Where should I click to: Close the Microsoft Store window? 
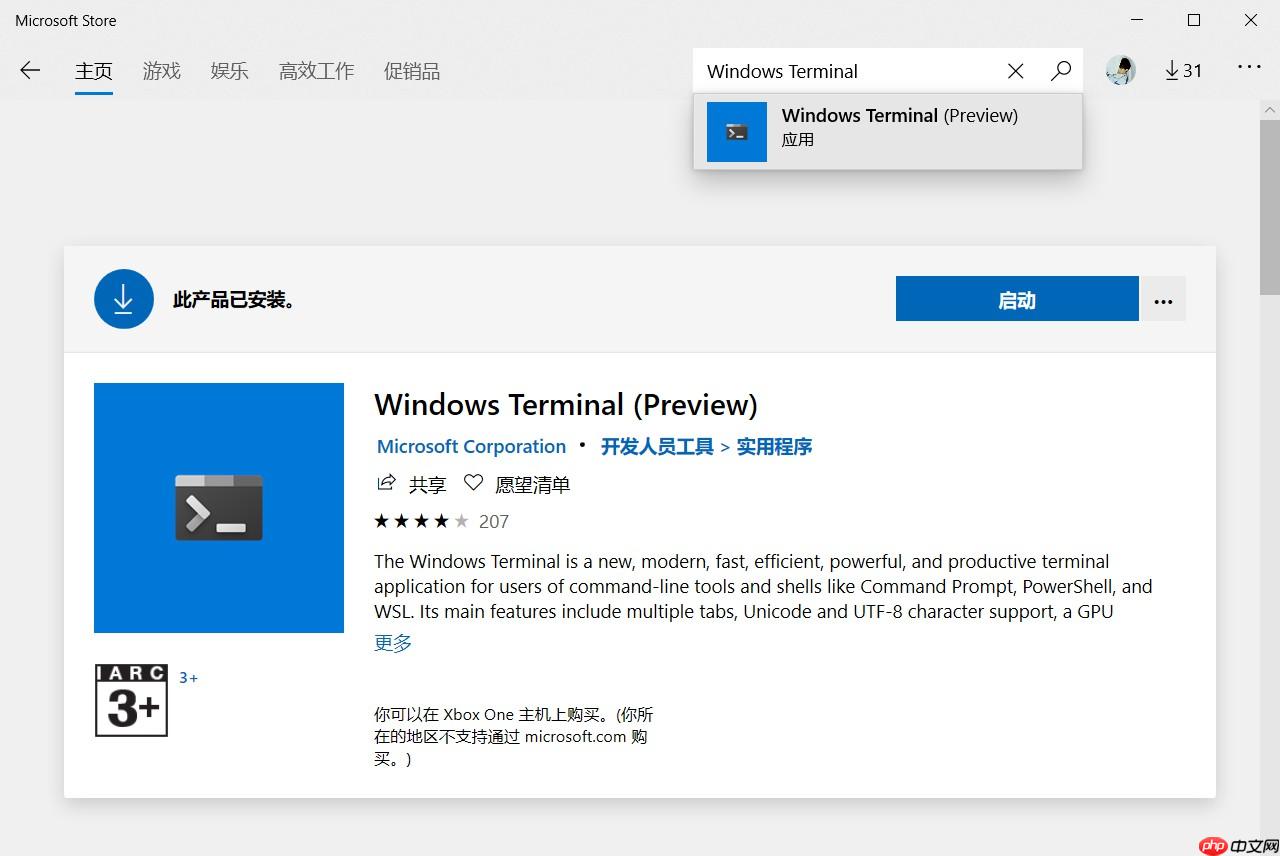coord(1251,20)
